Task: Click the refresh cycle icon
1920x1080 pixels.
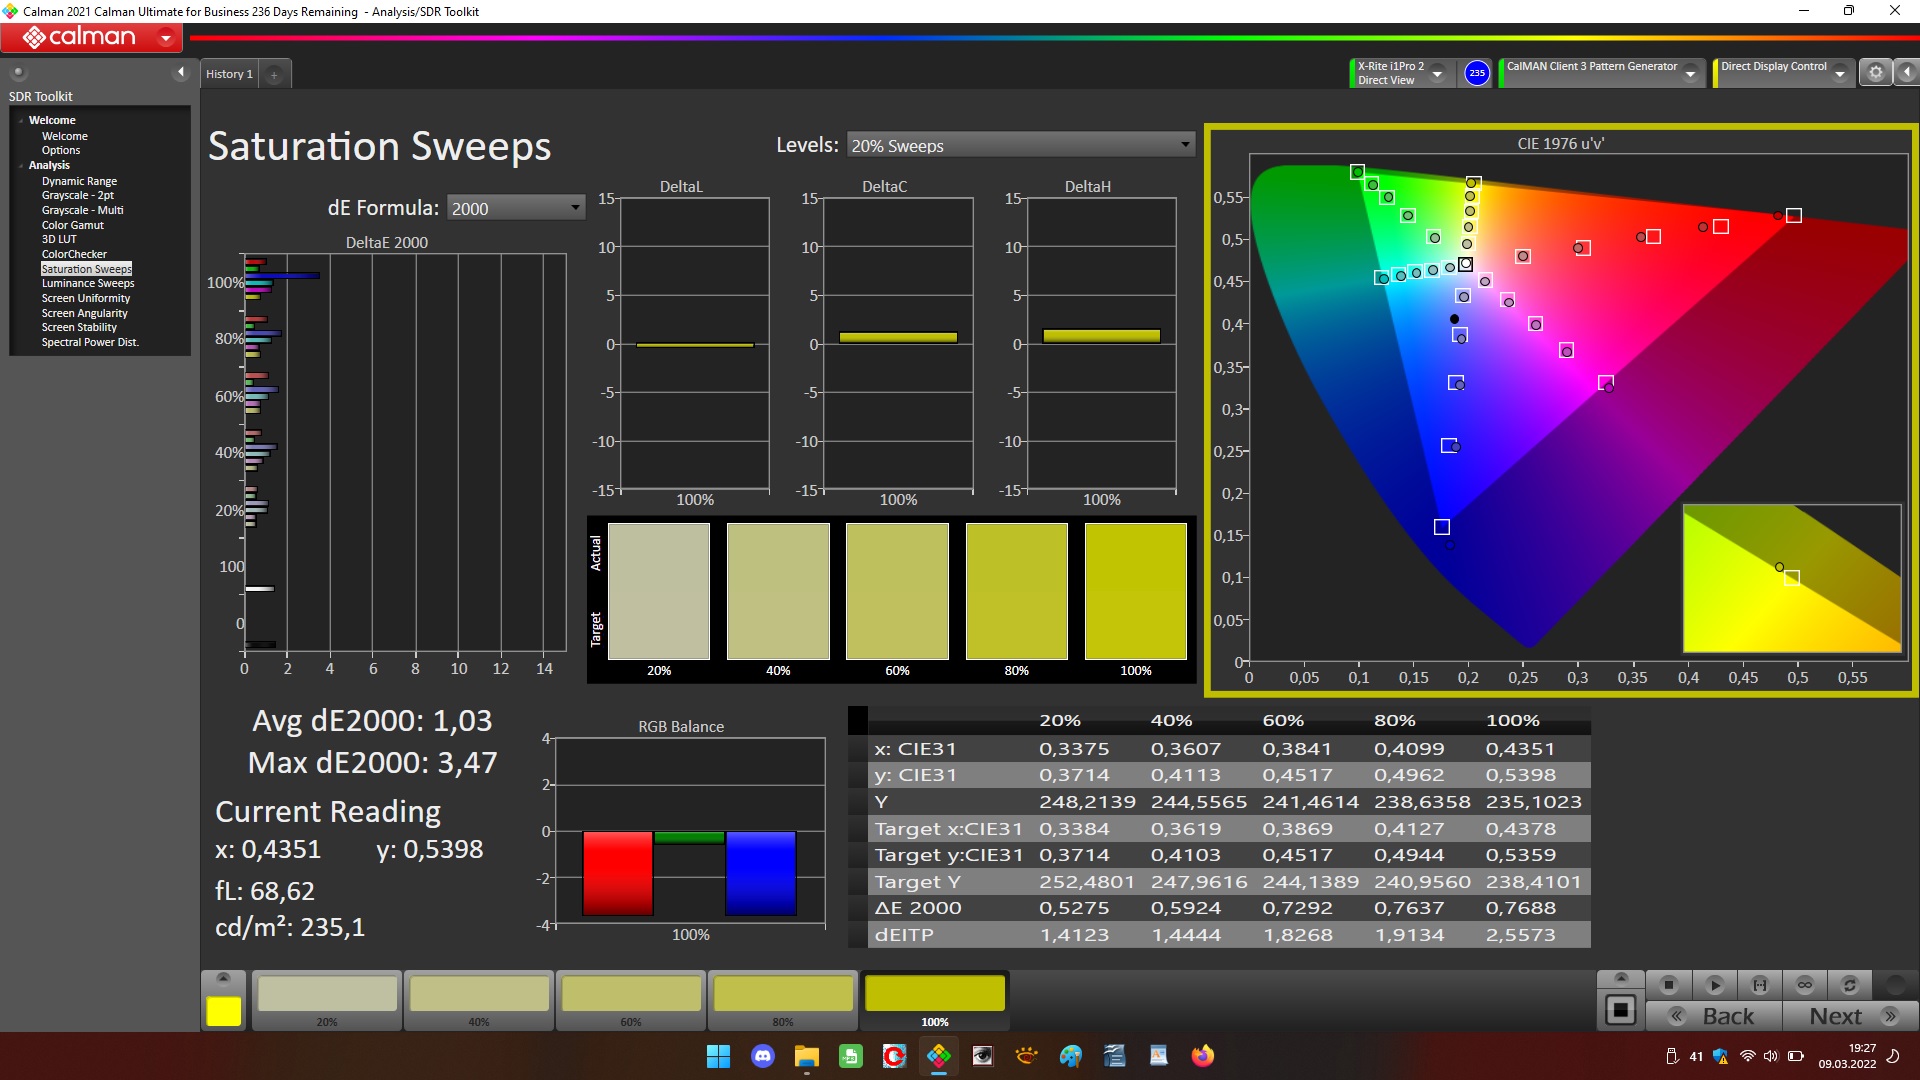Action: click(1850, 985)
